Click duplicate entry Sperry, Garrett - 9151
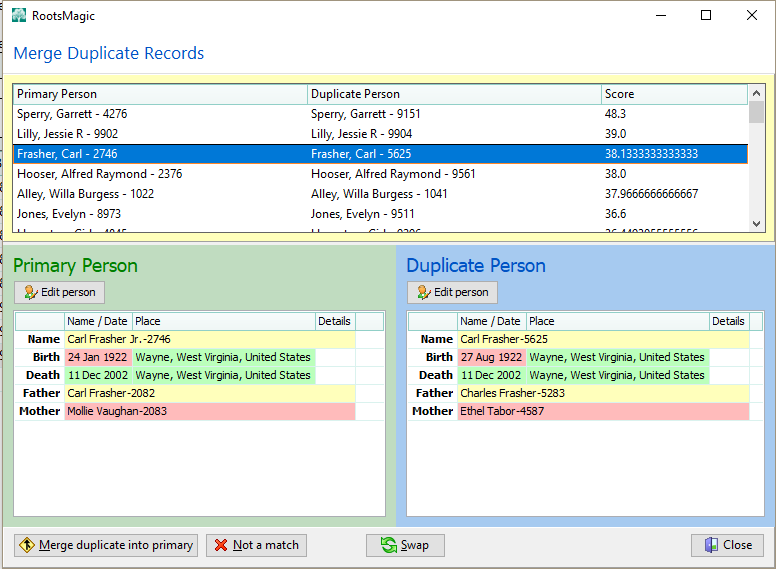The width and height of the screenshot is (776, 569). pos(366,114)
